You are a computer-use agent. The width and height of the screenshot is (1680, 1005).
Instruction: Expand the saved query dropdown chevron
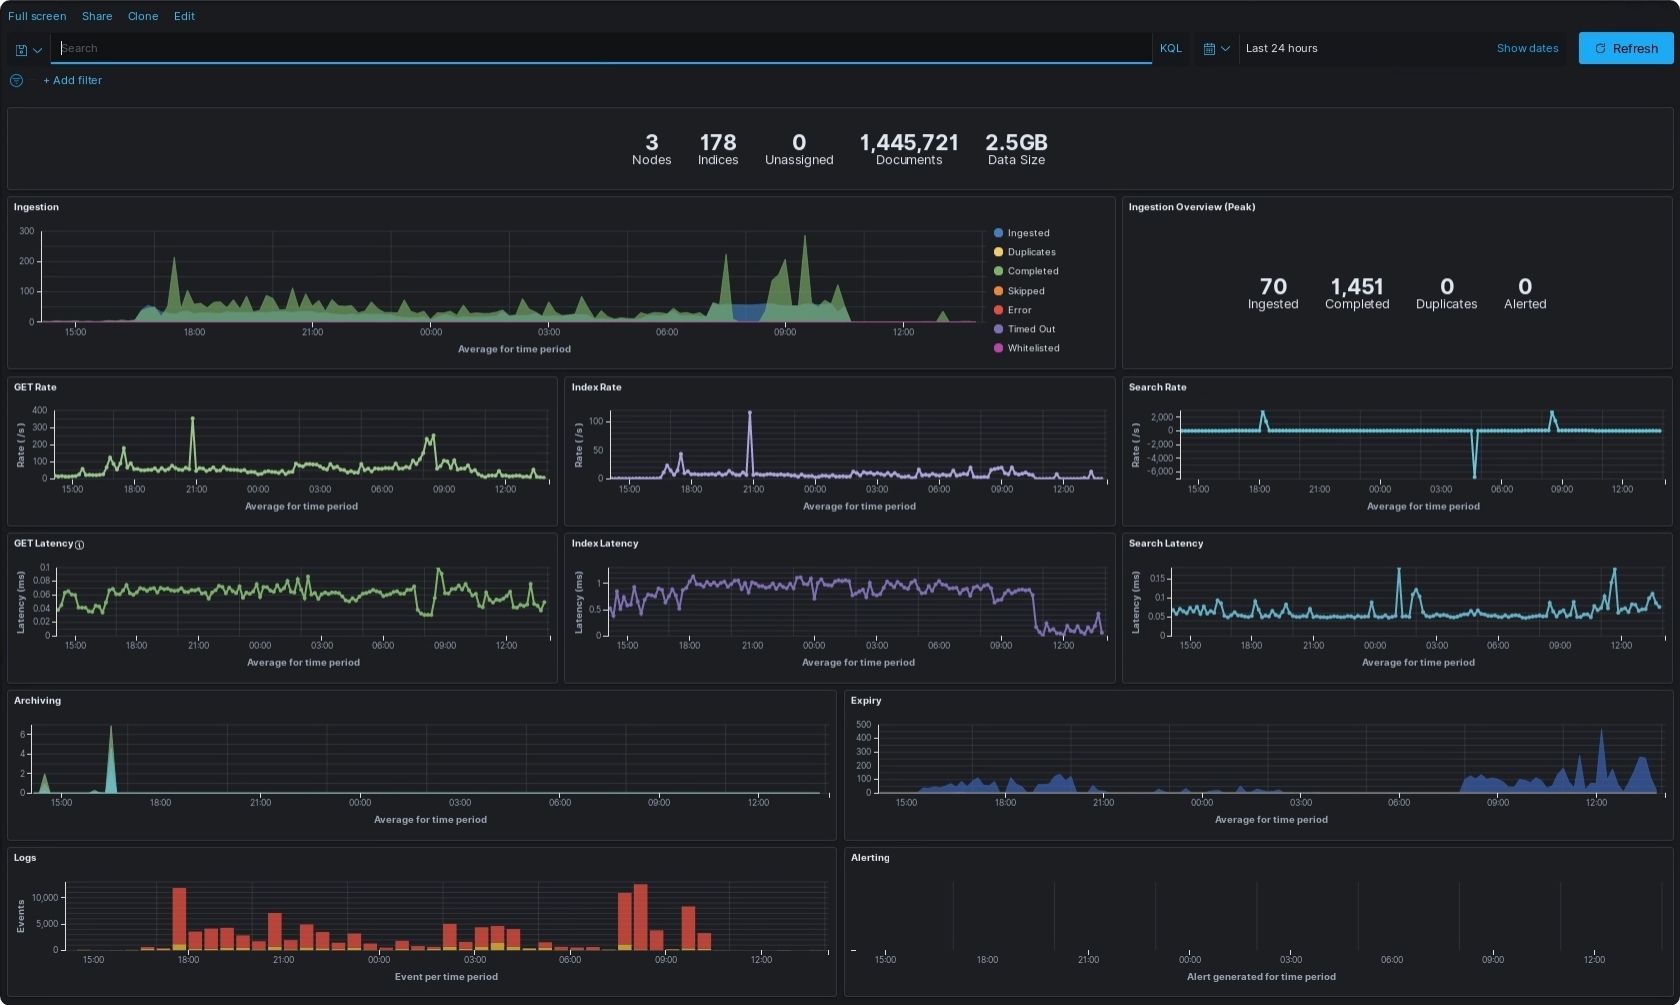38,50
